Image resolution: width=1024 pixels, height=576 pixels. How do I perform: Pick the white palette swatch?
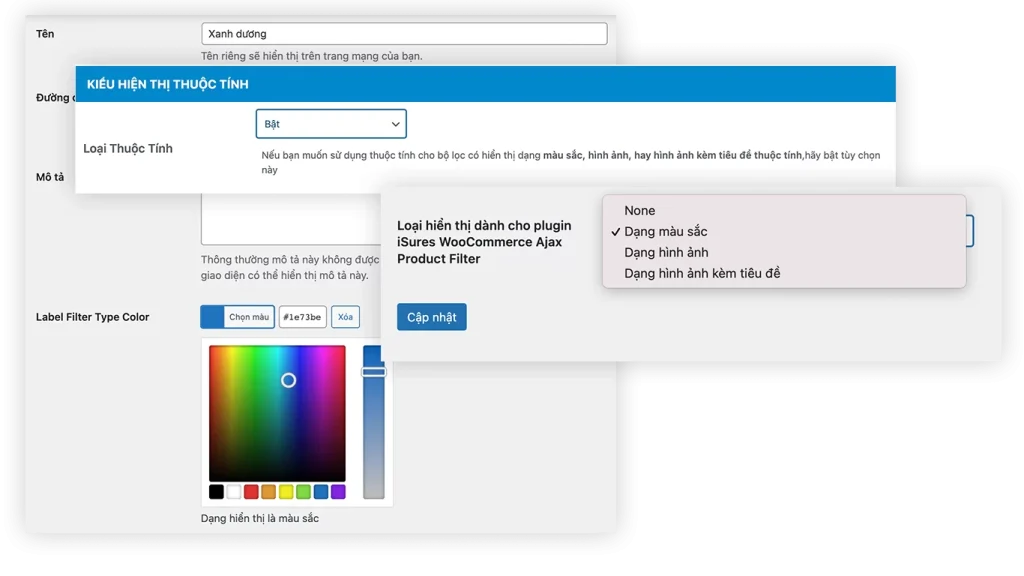pyautogui.click(x=234, y=492)
